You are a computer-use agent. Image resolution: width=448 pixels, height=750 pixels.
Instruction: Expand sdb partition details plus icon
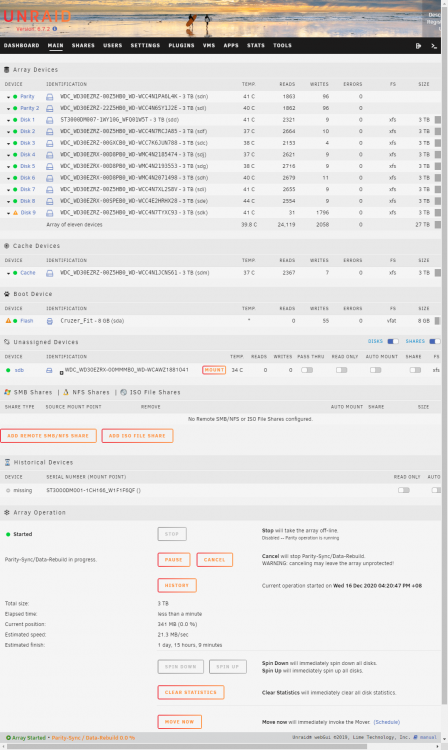click(x=61, y=373)
